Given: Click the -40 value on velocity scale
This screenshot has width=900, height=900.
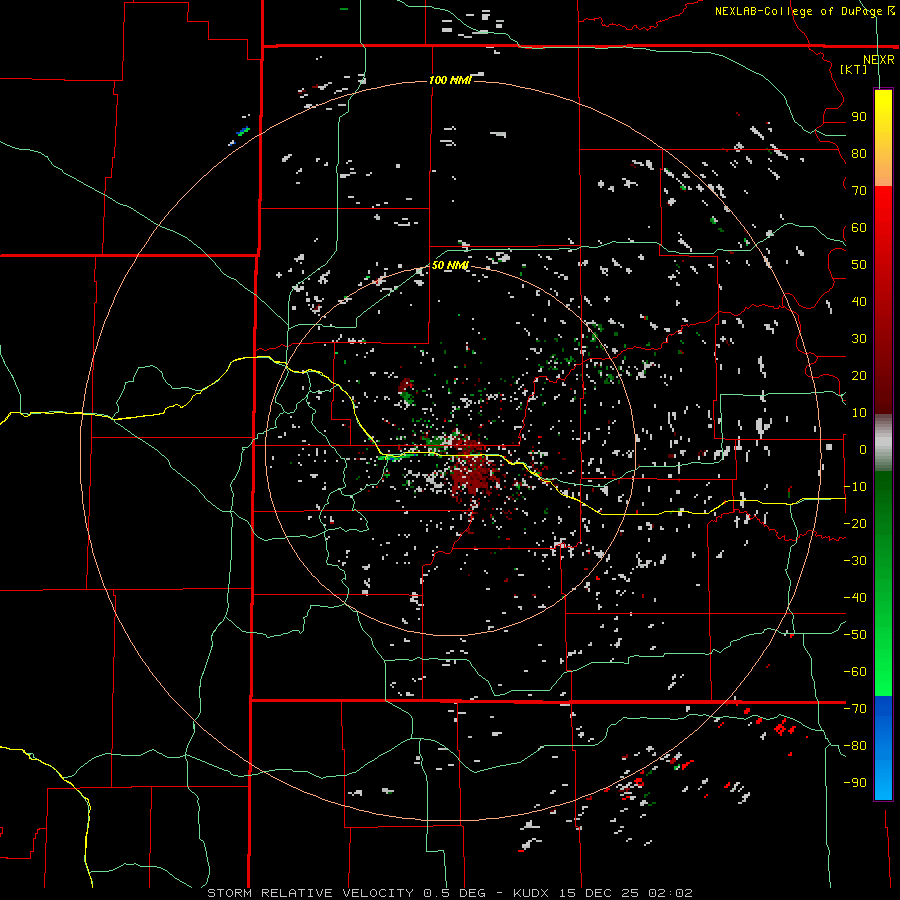Looking at the screenshot, I should (855, 598).
